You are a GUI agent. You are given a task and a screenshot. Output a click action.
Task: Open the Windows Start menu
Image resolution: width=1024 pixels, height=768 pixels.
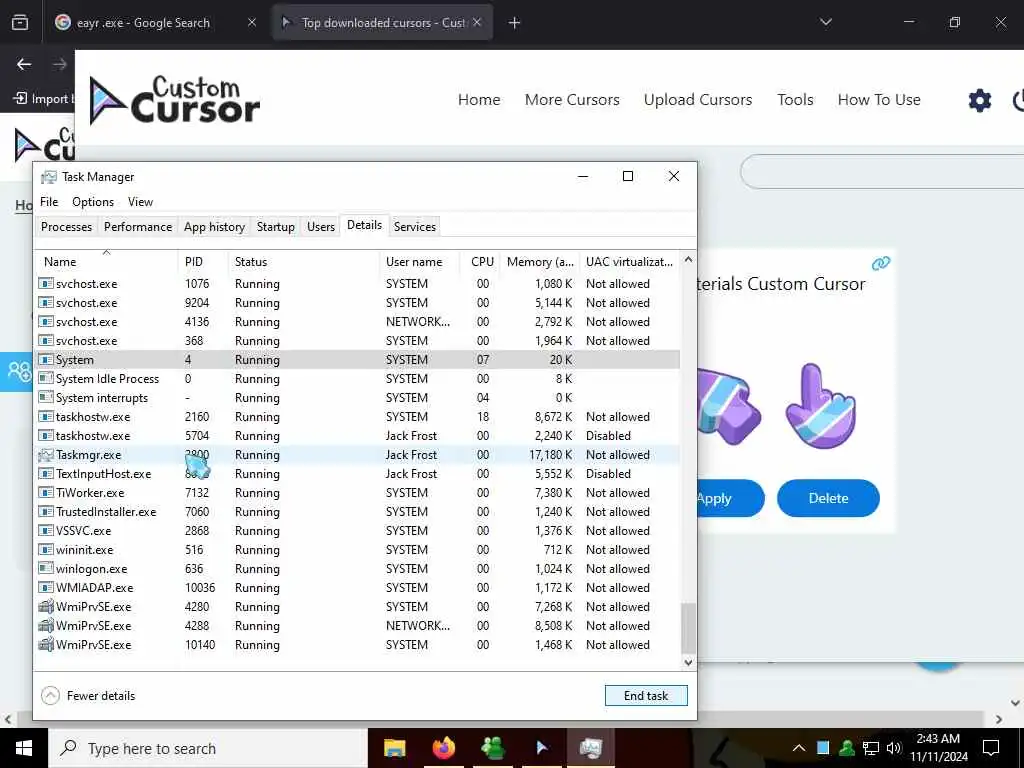[24, 748]
